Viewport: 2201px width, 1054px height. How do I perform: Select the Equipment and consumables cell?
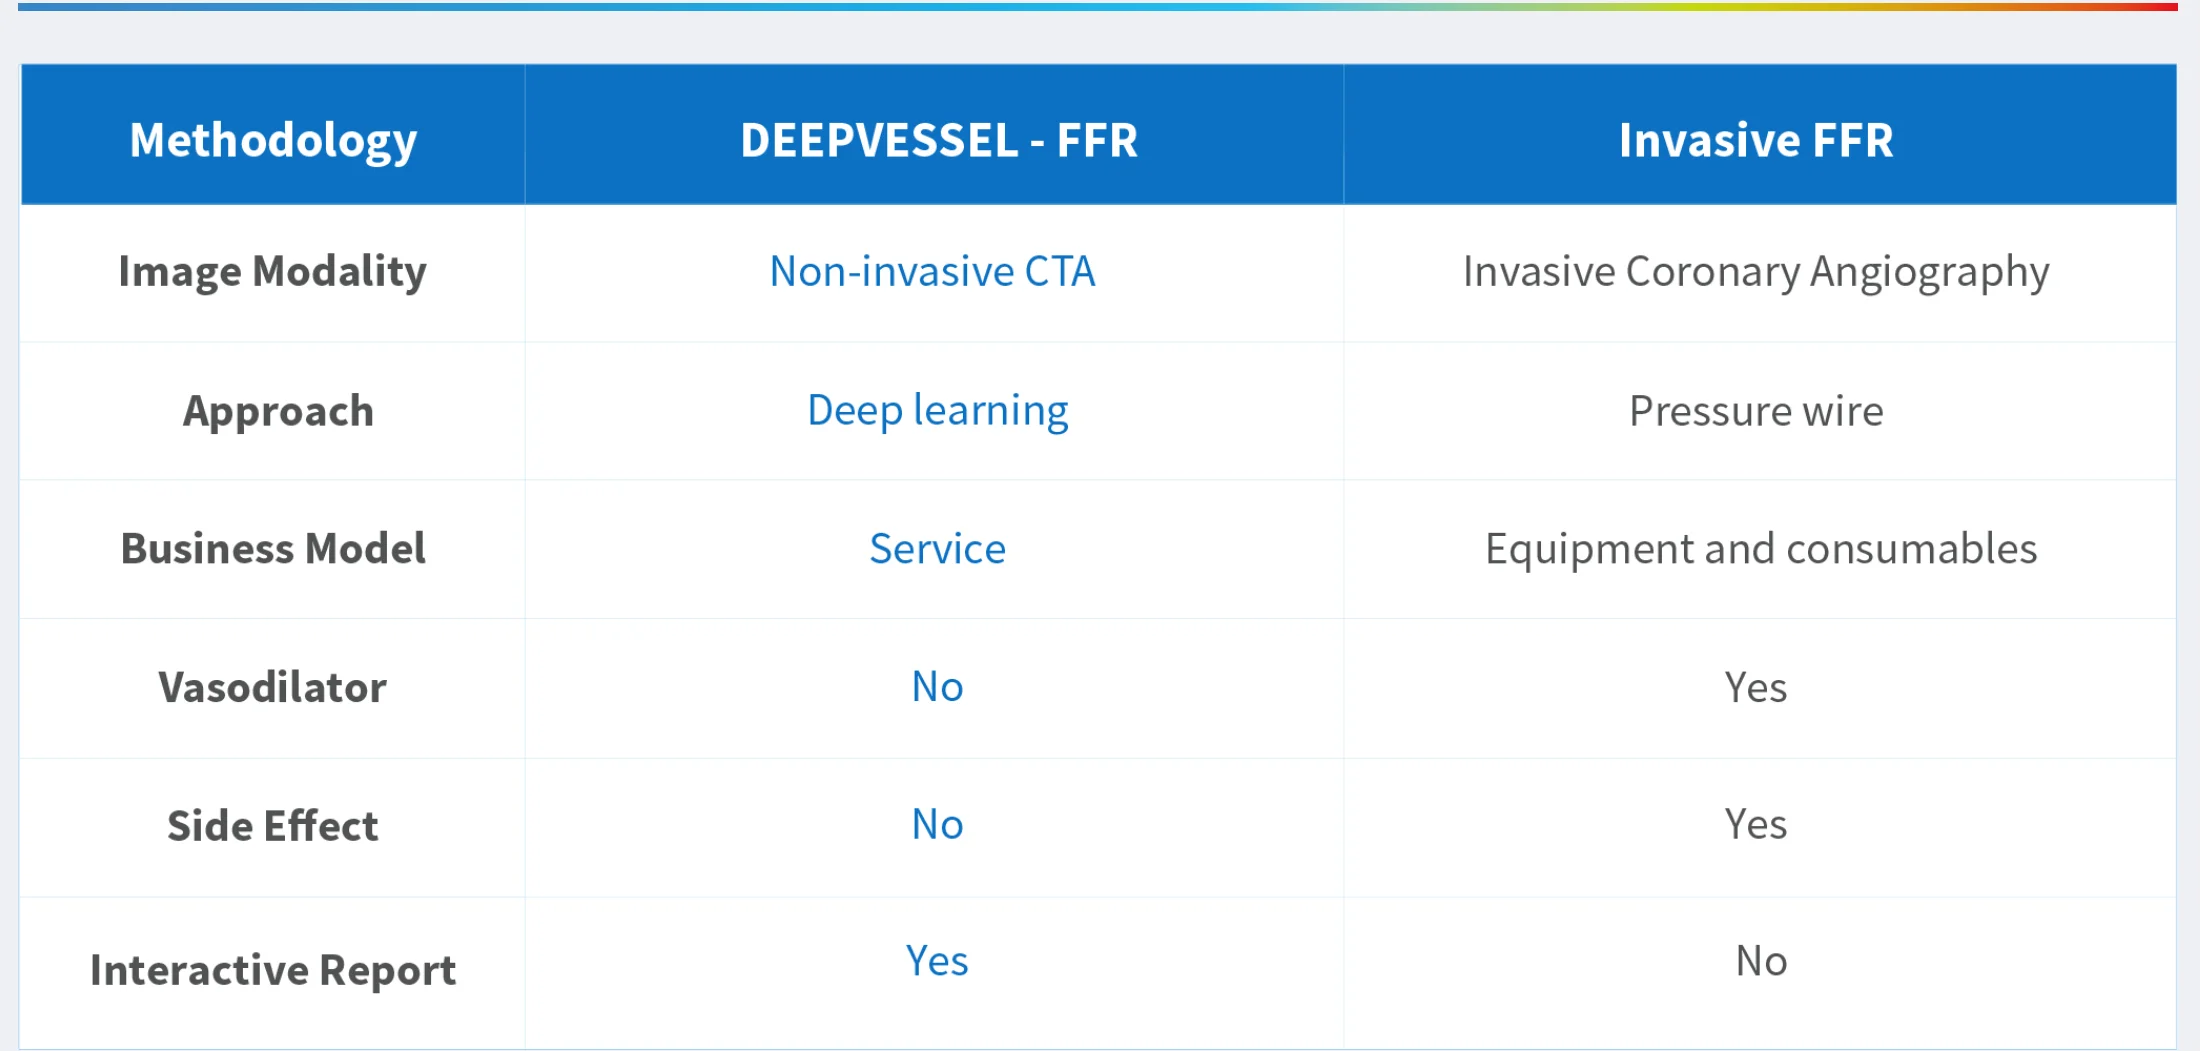1760,549
